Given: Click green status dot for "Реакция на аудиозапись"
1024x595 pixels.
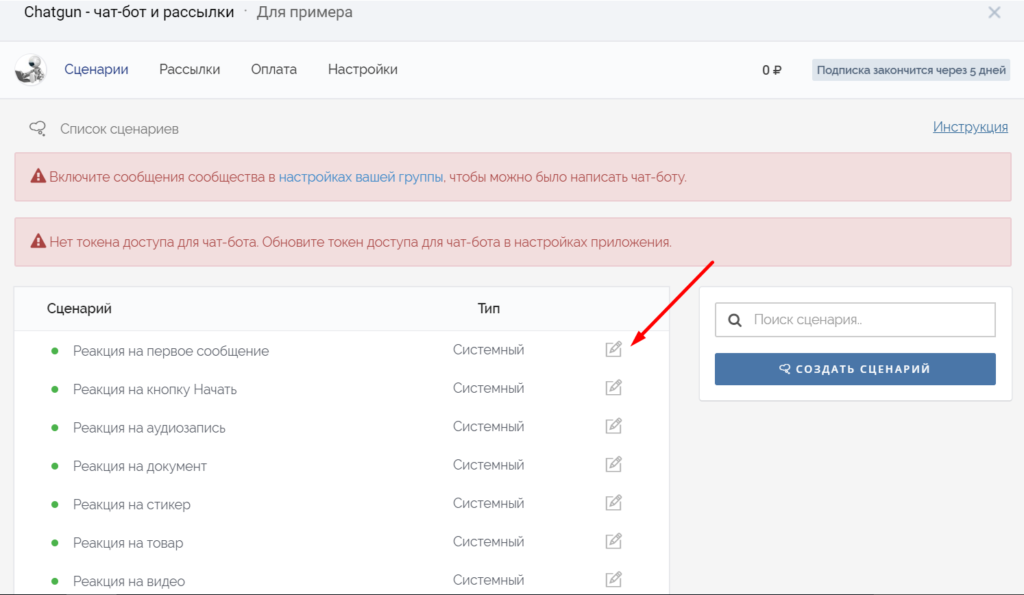Looking at the screenshot, I should coord(55,428).
